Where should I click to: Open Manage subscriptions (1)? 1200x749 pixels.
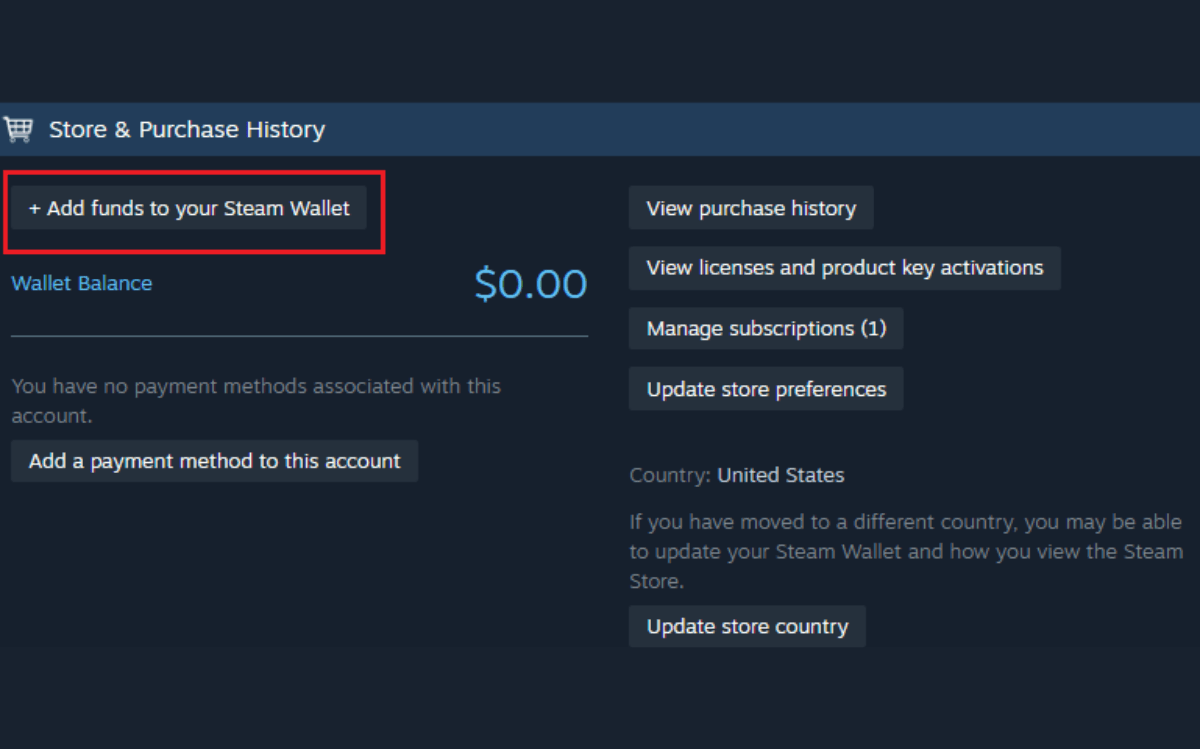coord(766,329)
